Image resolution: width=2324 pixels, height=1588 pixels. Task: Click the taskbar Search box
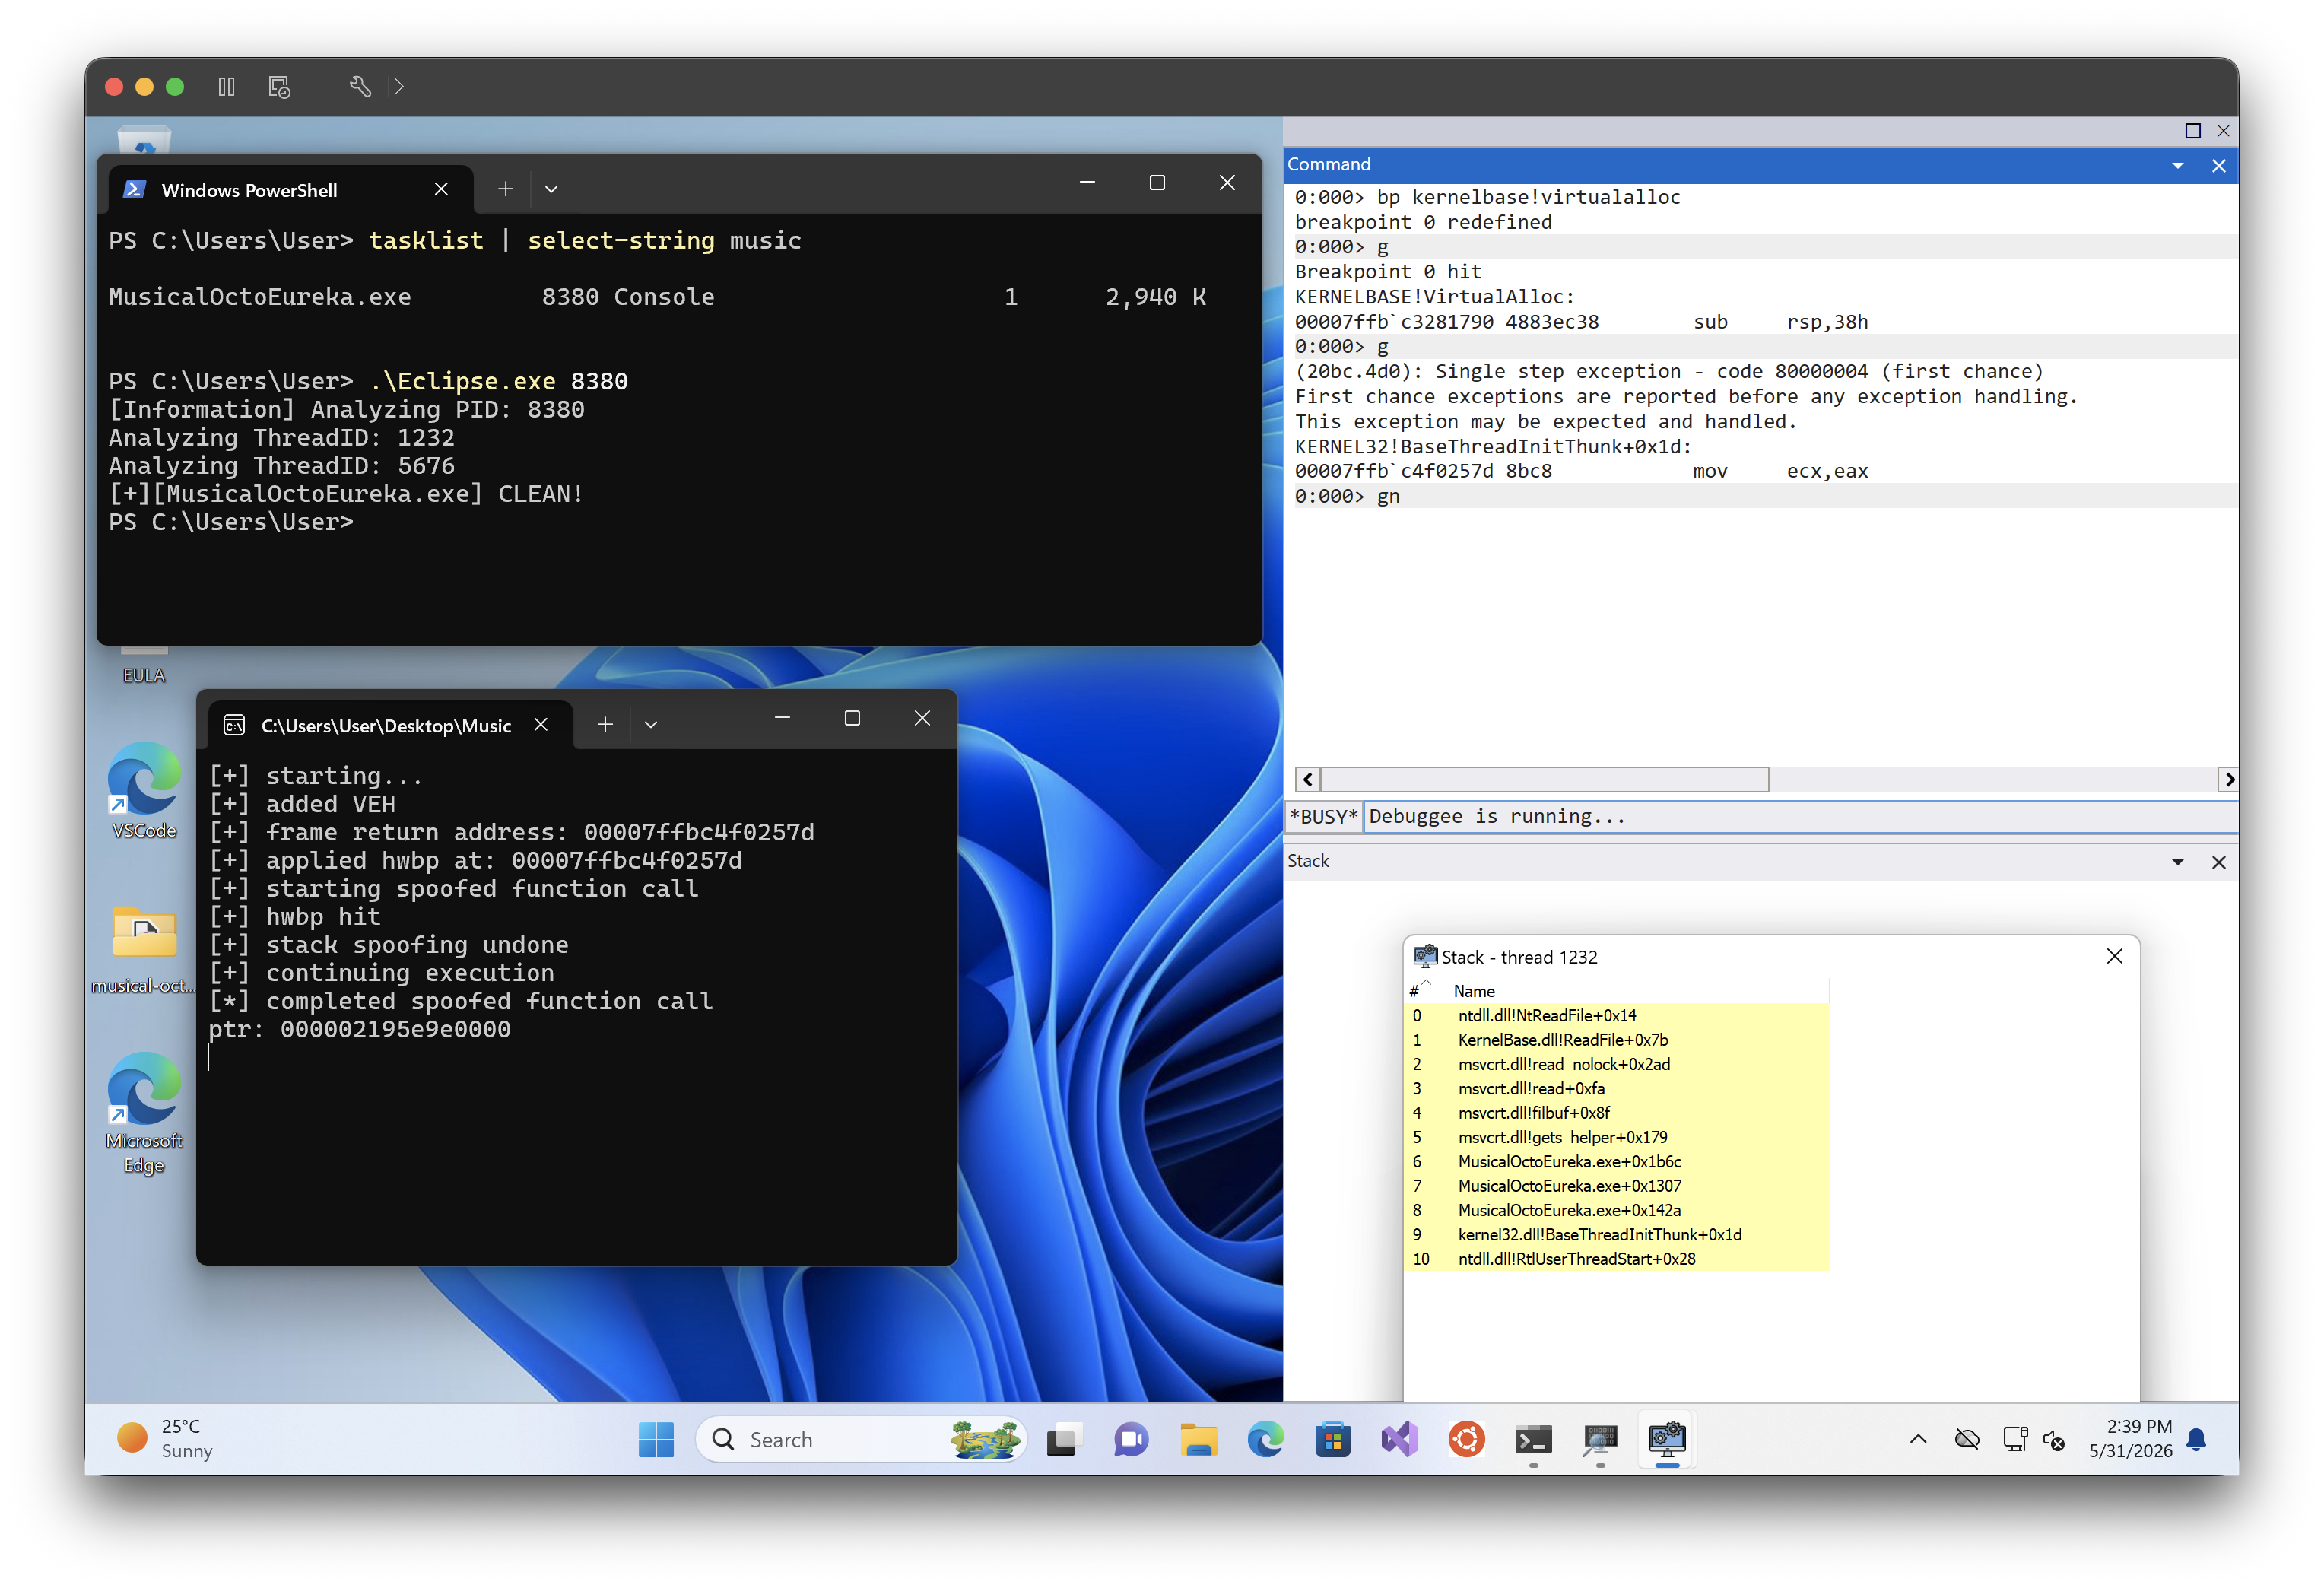point(861,1439)
